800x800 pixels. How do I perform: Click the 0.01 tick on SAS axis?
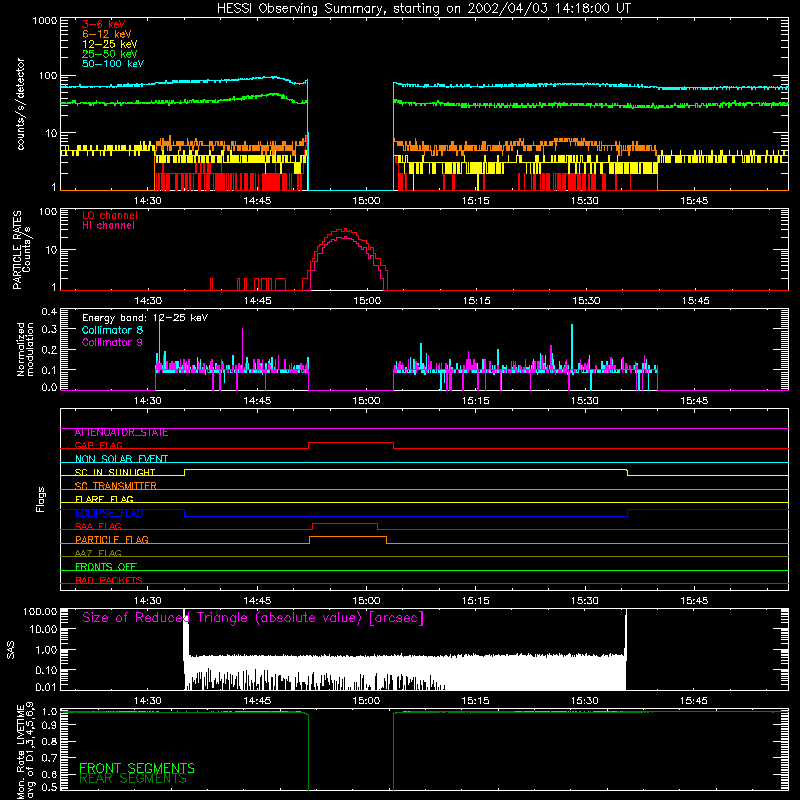point(46,687)
